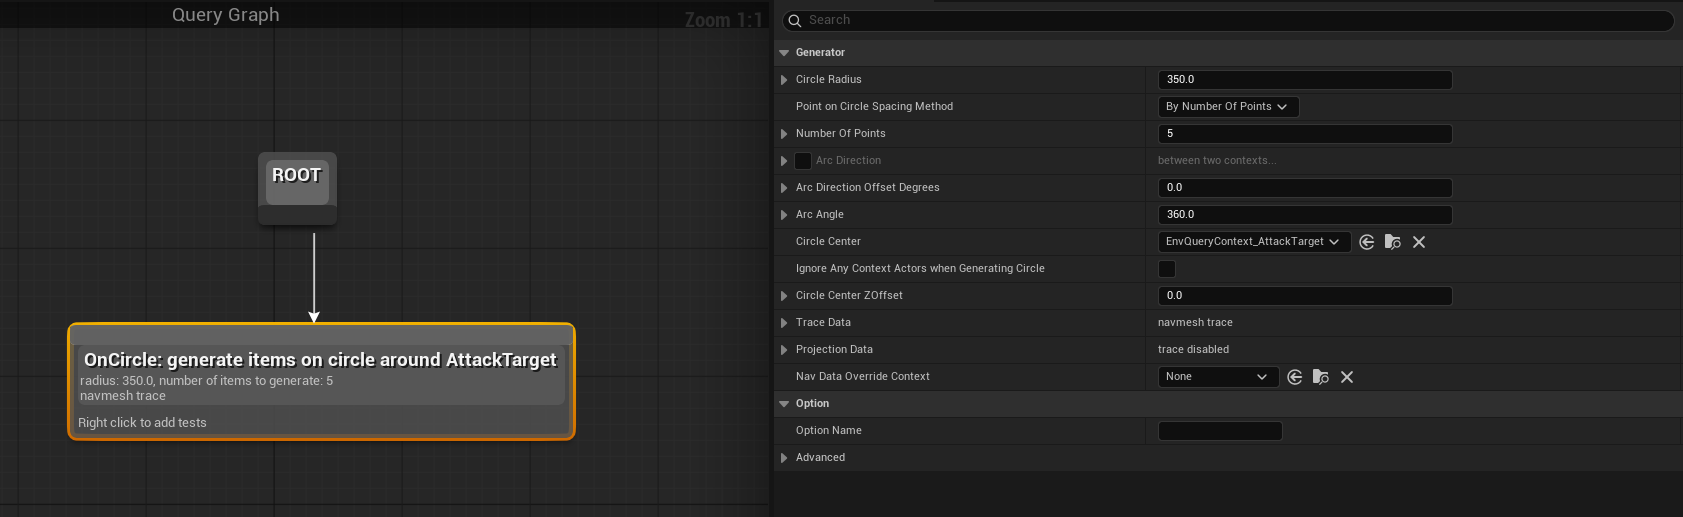Image resolution: width=1683 pixels, height=517 pixels.
Task: Enable the Arc Direction checkbox
Action: 803,160
